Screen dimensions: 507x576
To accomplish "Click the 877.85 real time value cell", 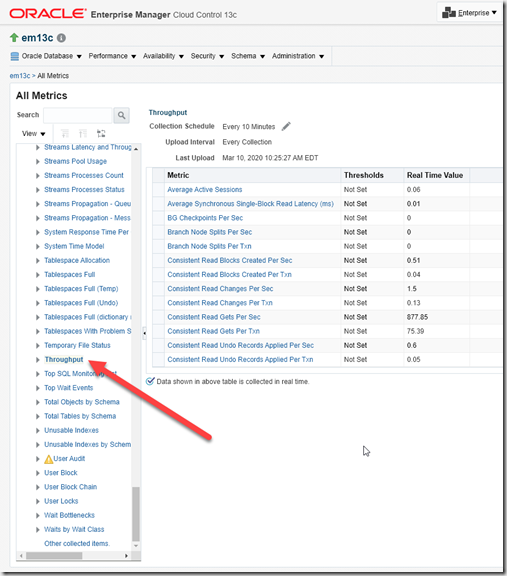I will [436, 317].
